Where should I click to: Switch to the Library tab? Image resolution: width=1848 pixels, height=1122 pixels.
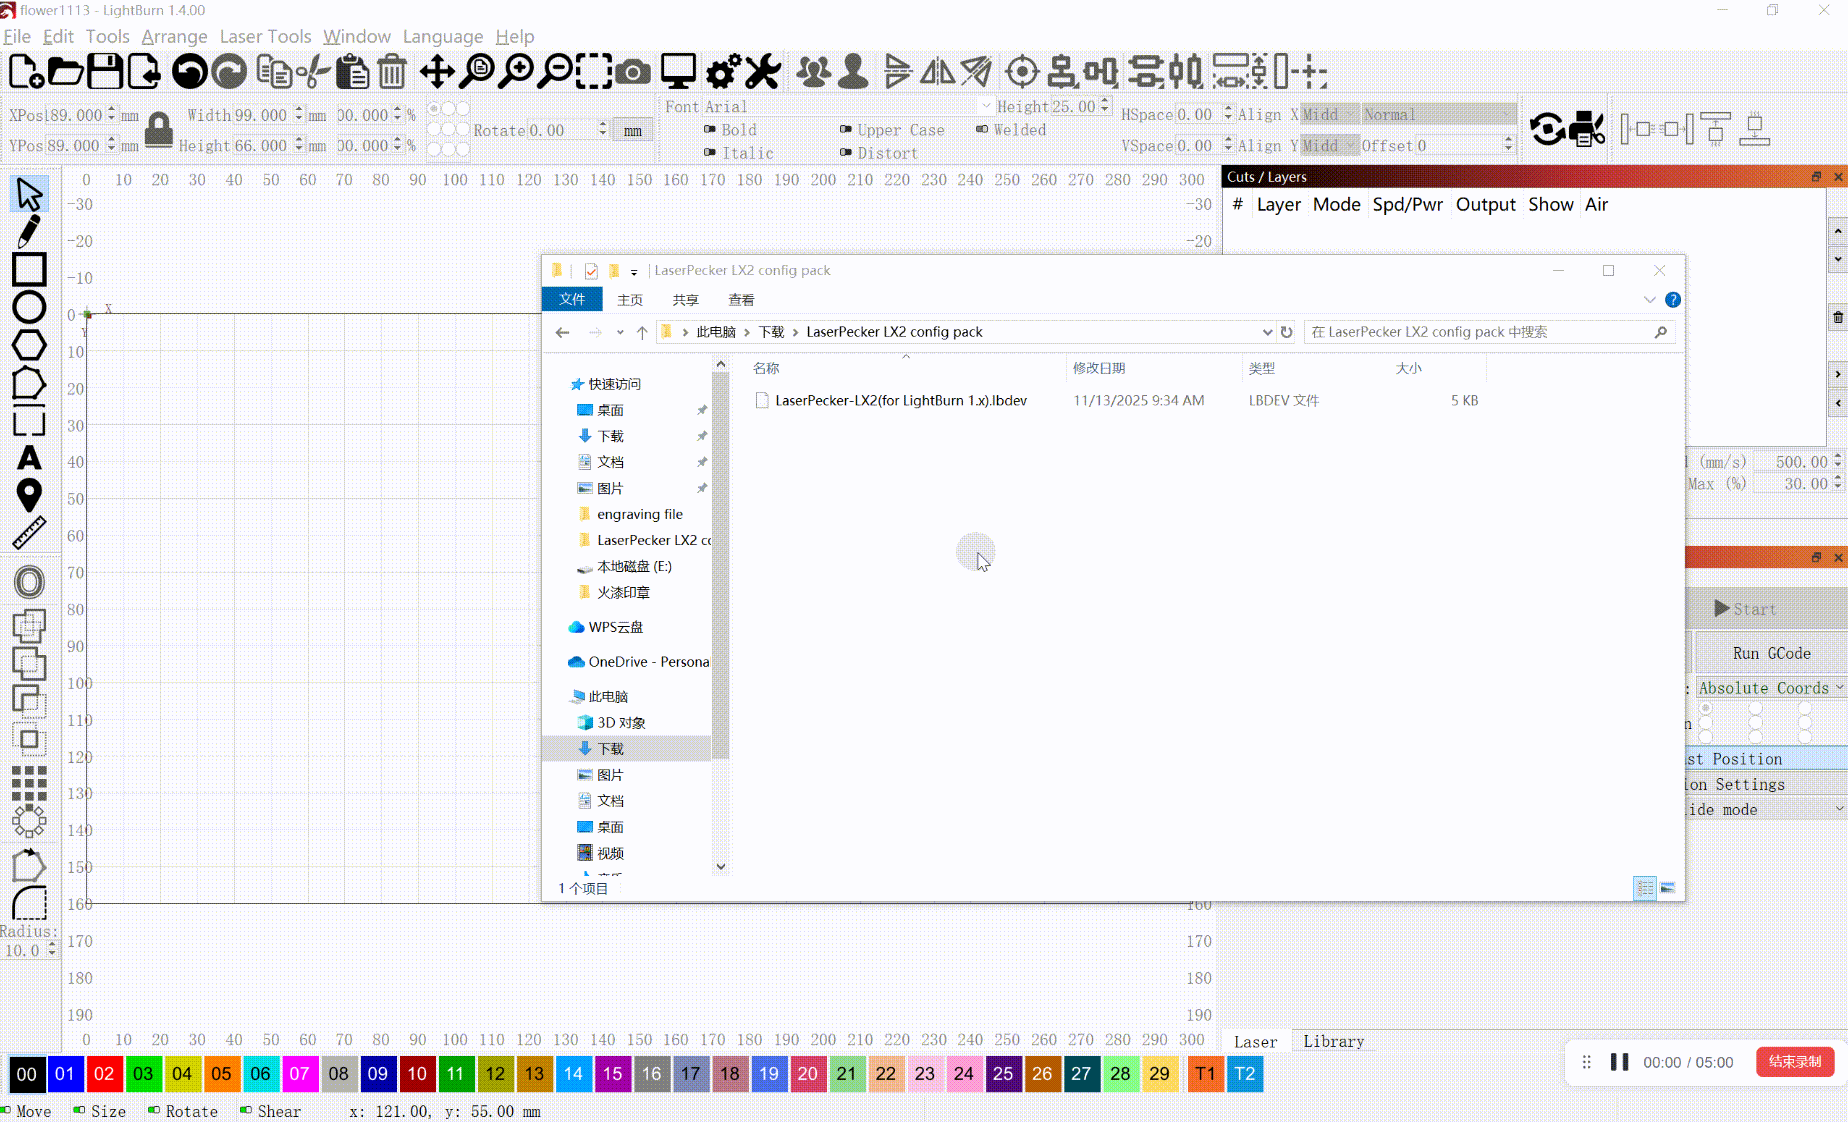[x=1333, y=1042]
